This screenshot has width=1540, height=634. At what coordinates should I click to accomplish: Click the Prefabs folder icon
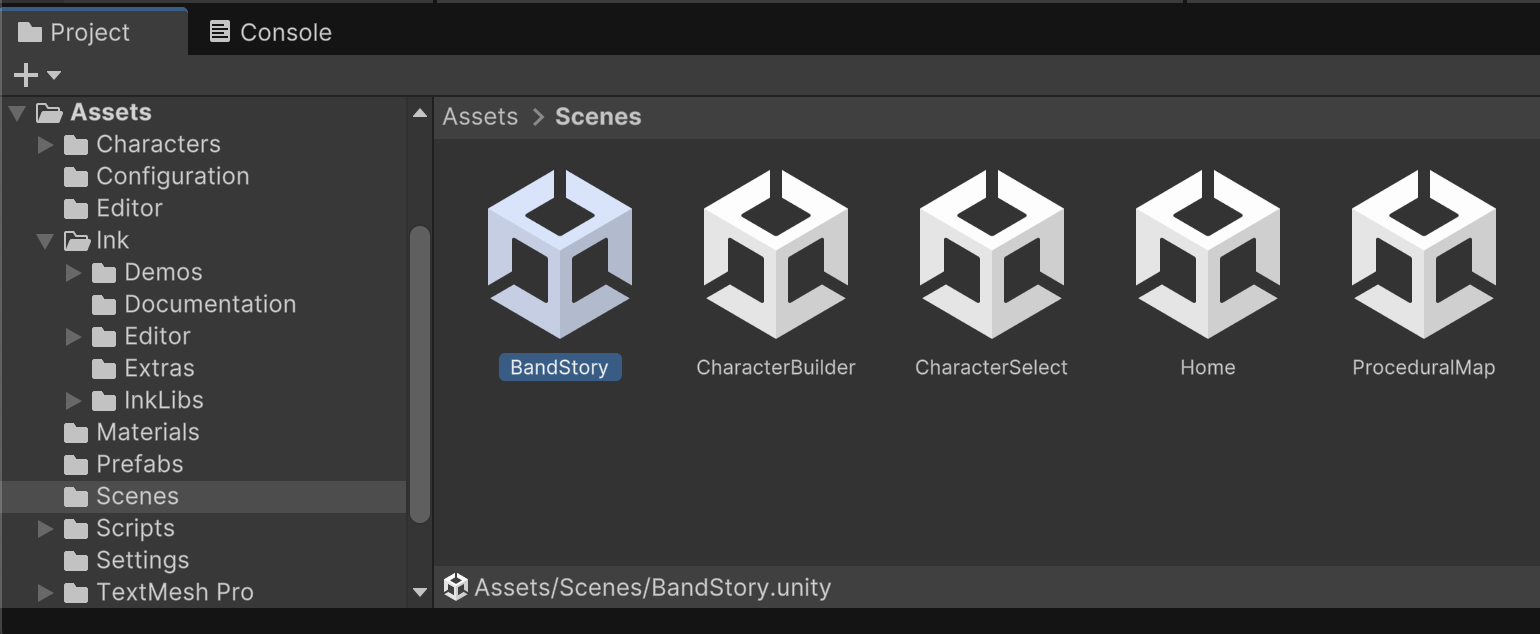tap(76, 465)
